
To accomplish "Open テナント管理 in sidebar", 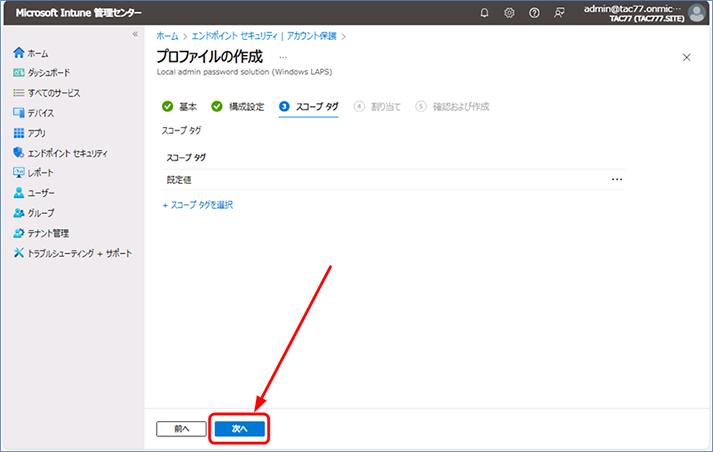I will (x=41, y=233).
